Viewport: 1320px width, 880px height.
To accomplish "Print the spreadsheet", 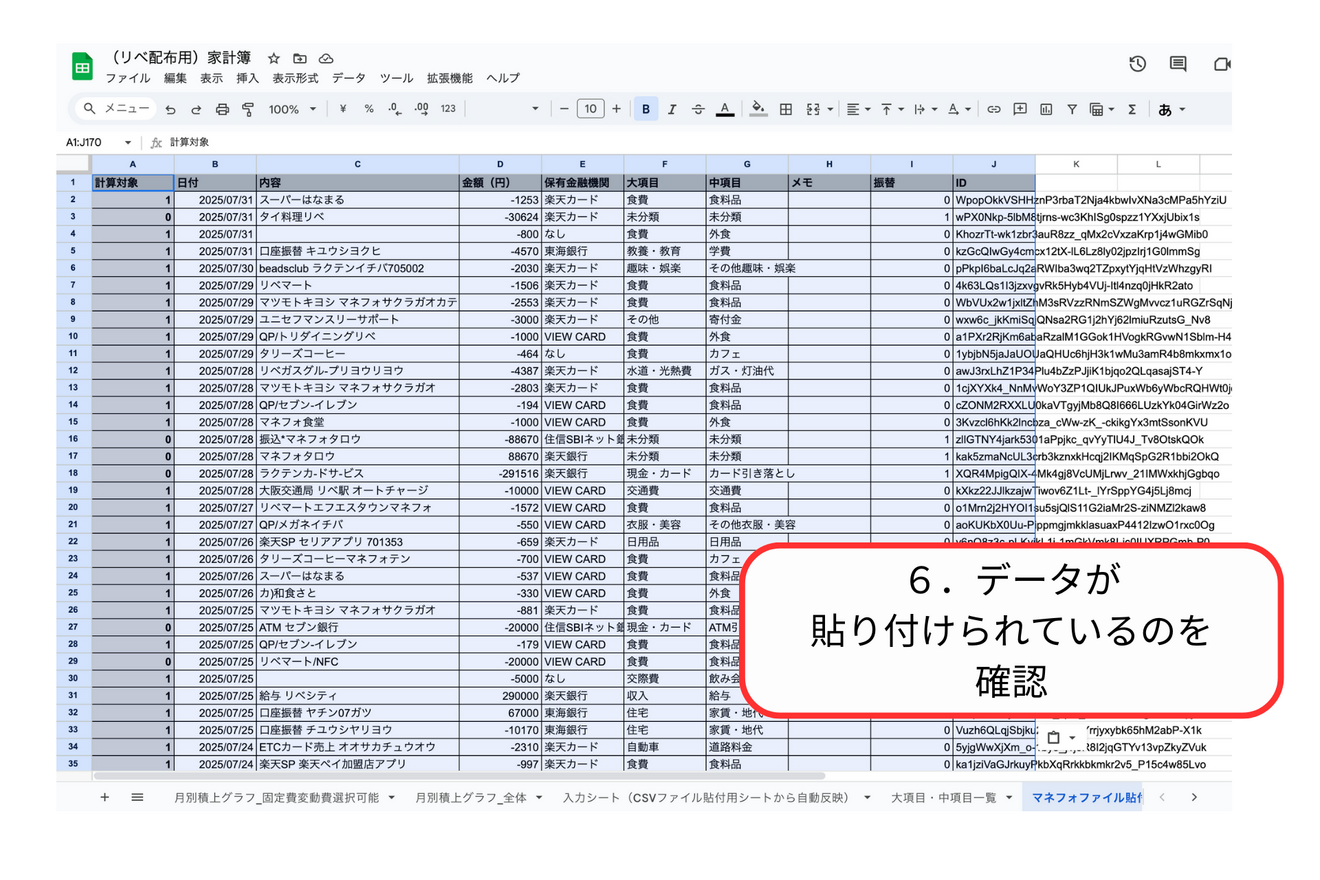I will pos(222,109).
